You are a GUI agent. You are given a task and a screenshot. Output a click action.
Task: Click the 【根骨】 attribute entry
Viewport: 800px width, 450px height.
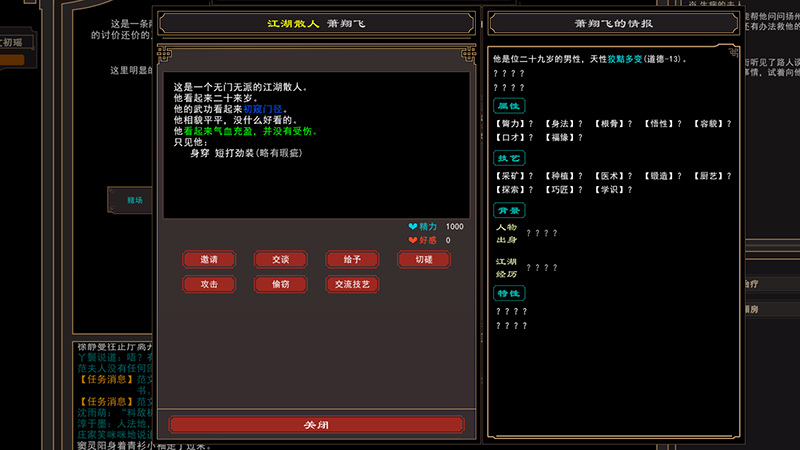coord(613,123)
